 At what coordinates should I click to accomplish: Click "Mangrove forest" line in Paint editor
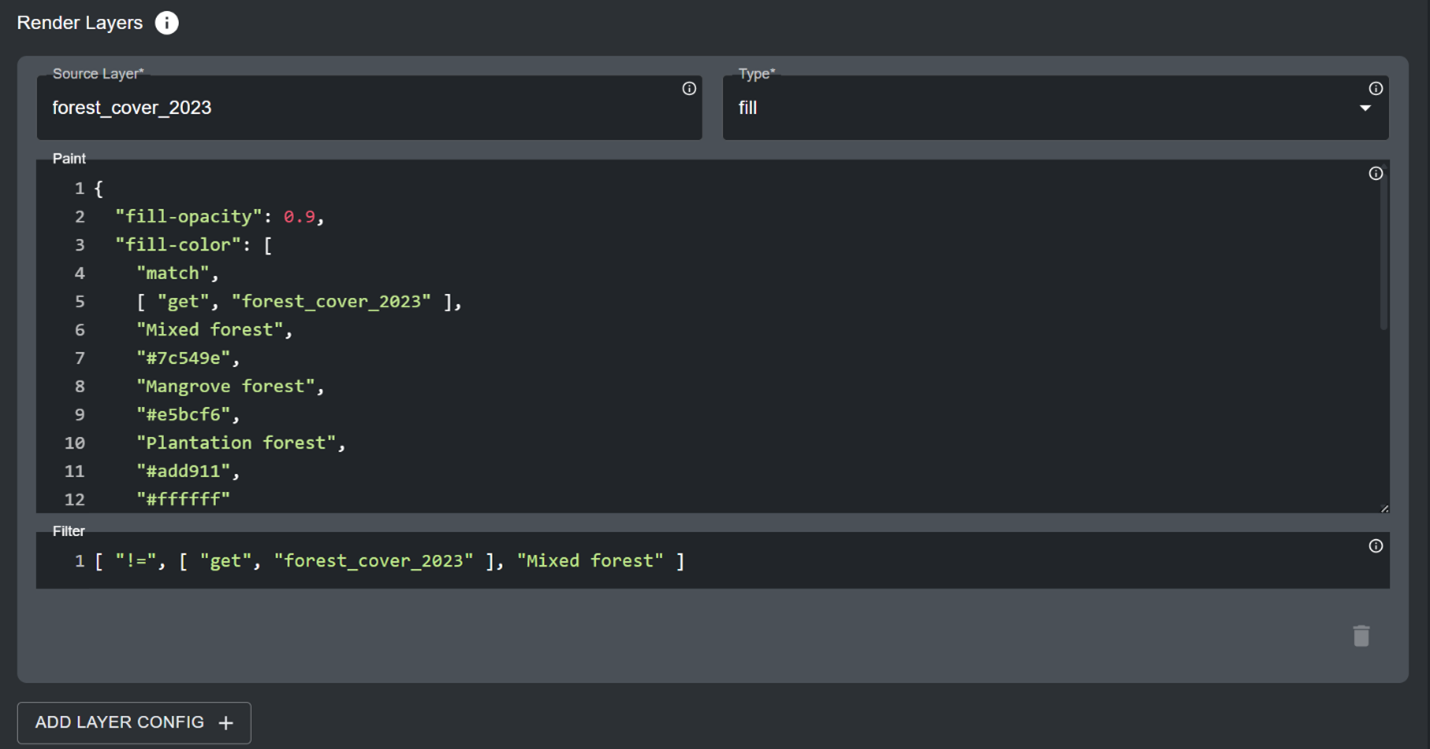coord(230,386)
